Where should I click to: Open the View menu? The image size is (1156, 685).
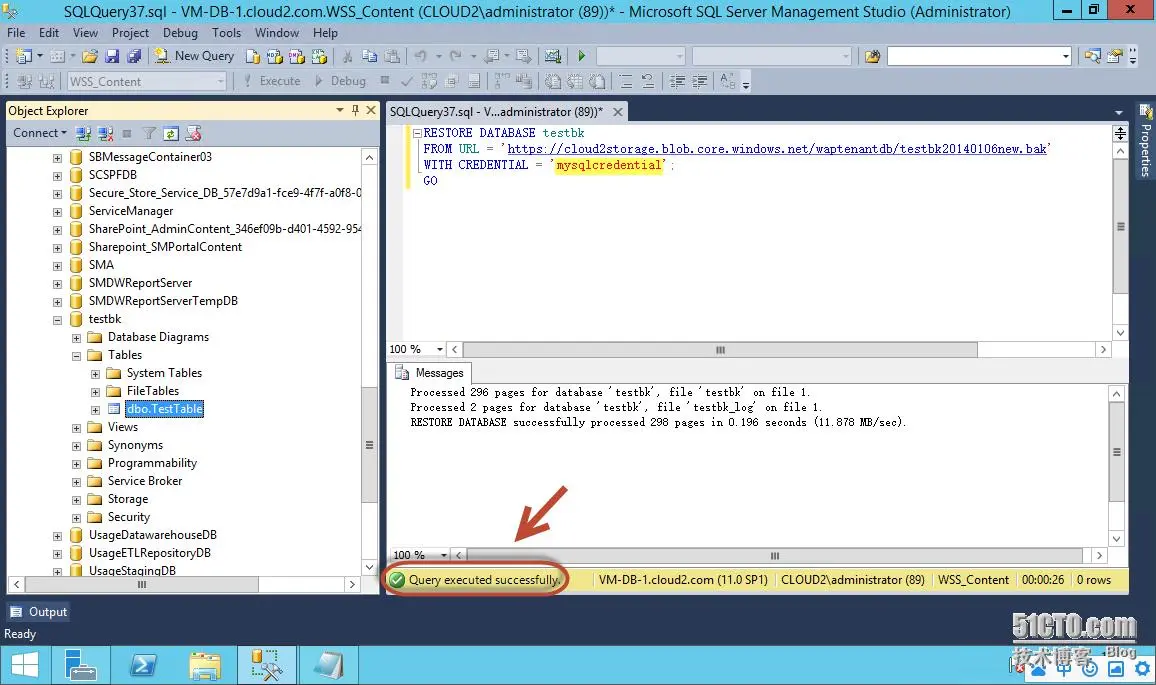[x=85, y=32]
